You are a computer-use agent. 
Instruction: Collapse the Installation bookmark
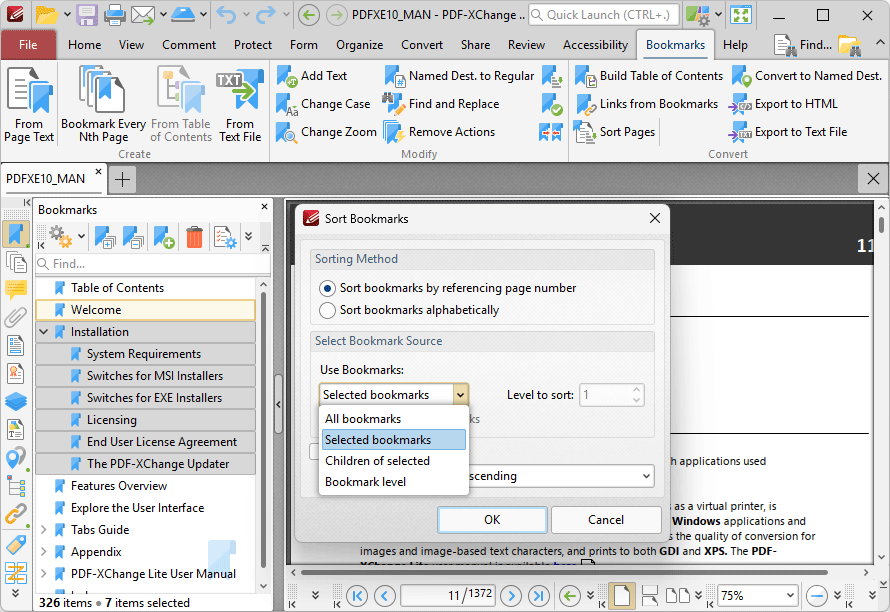point(44,332)
